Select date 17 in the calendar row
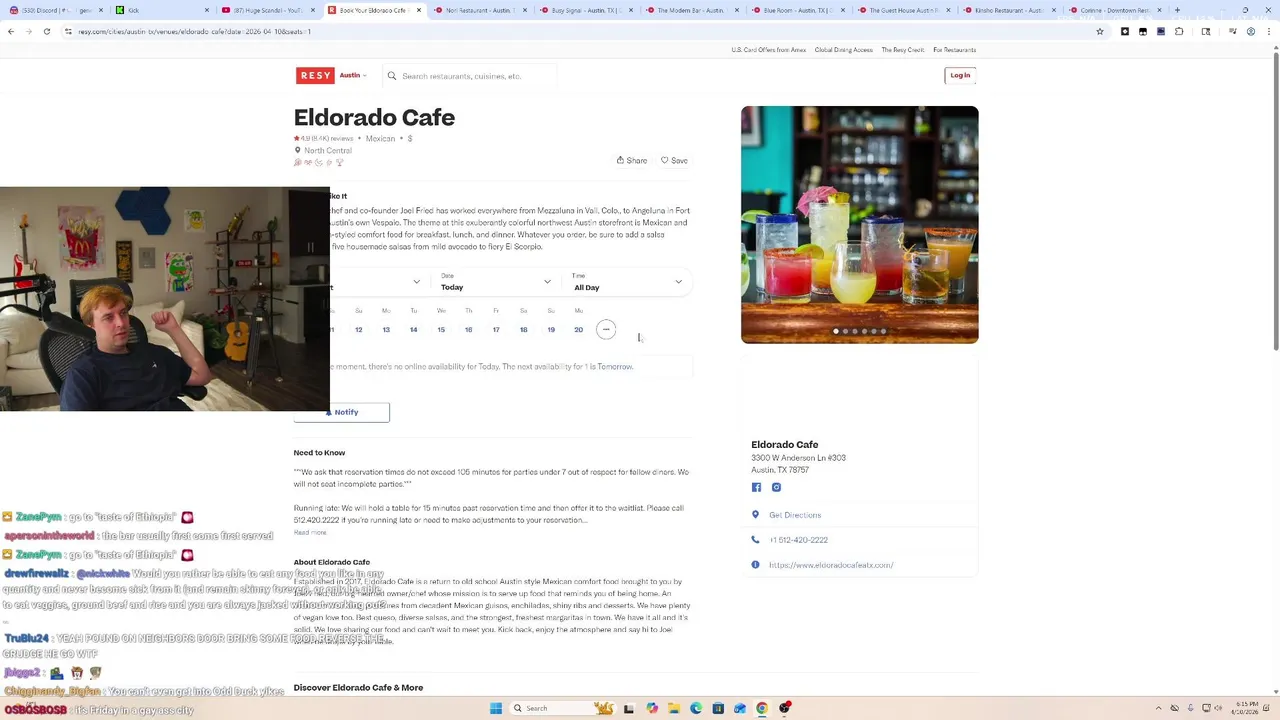Screen dimensions: 1280x720 click(496, 329)
